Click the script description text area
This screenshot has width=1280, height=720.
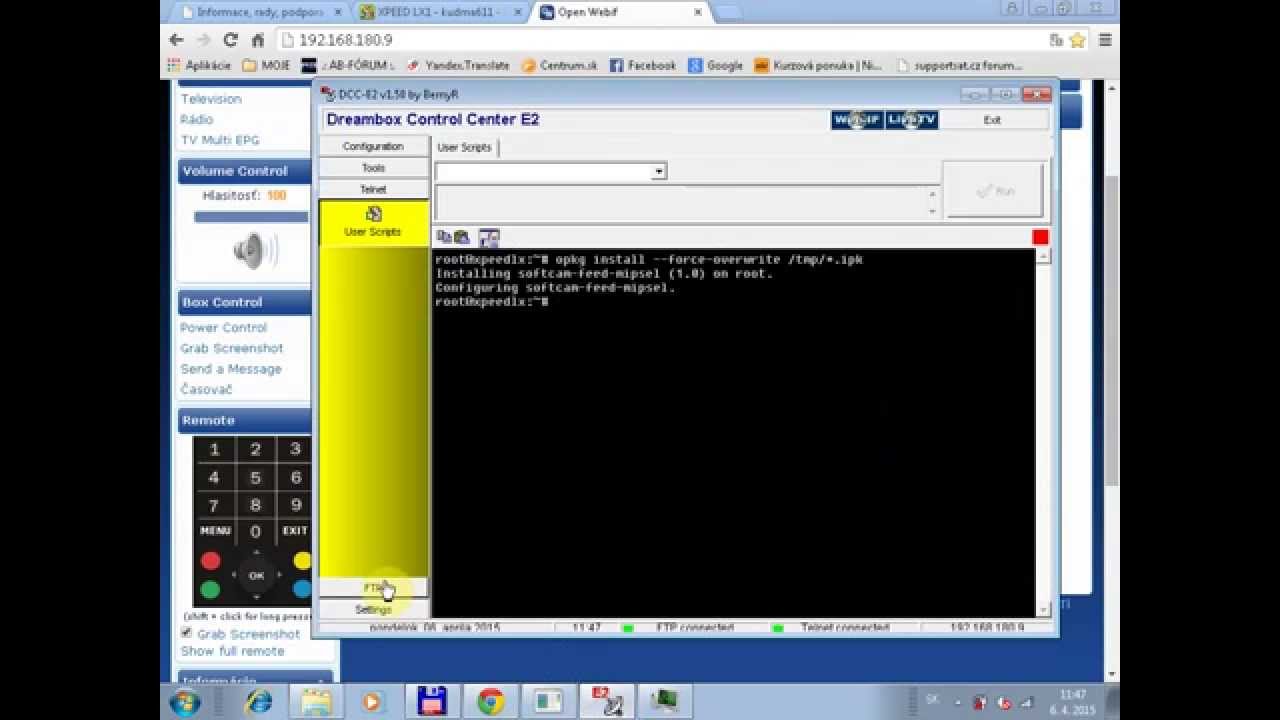pyautogui.click(x=680, y=203)
